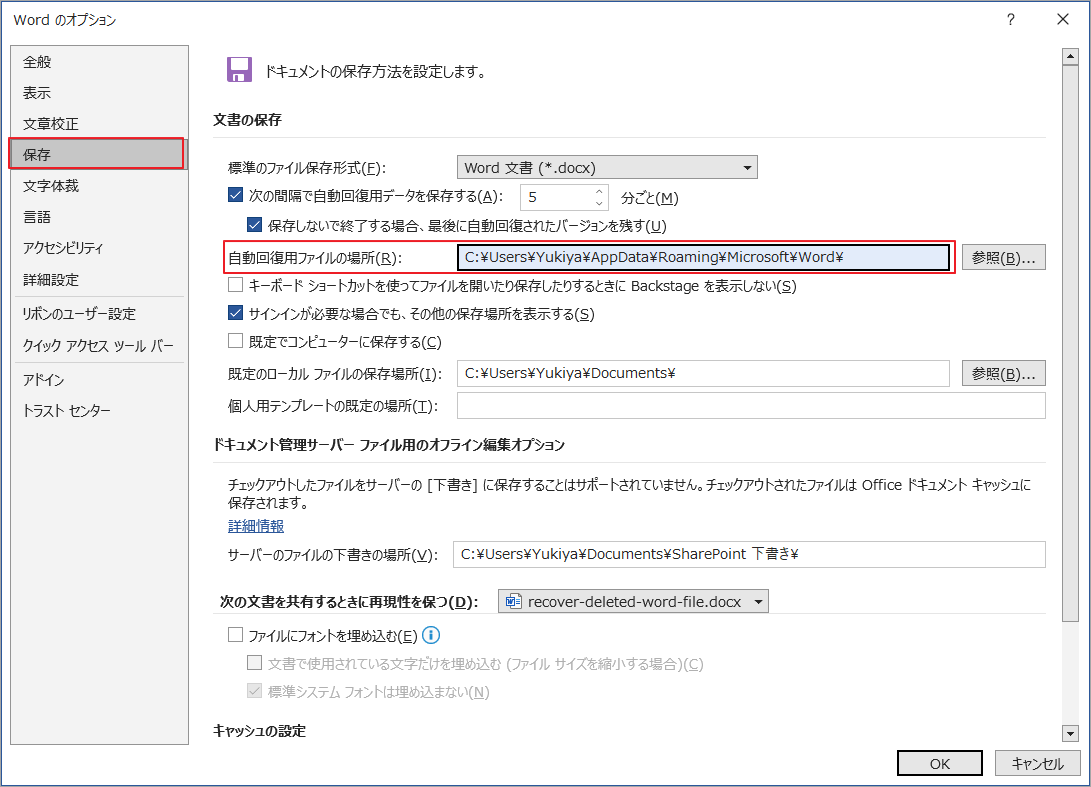
Task: Open クイック アクセス ツール バー settings
Action: click(x=98, y=346)
